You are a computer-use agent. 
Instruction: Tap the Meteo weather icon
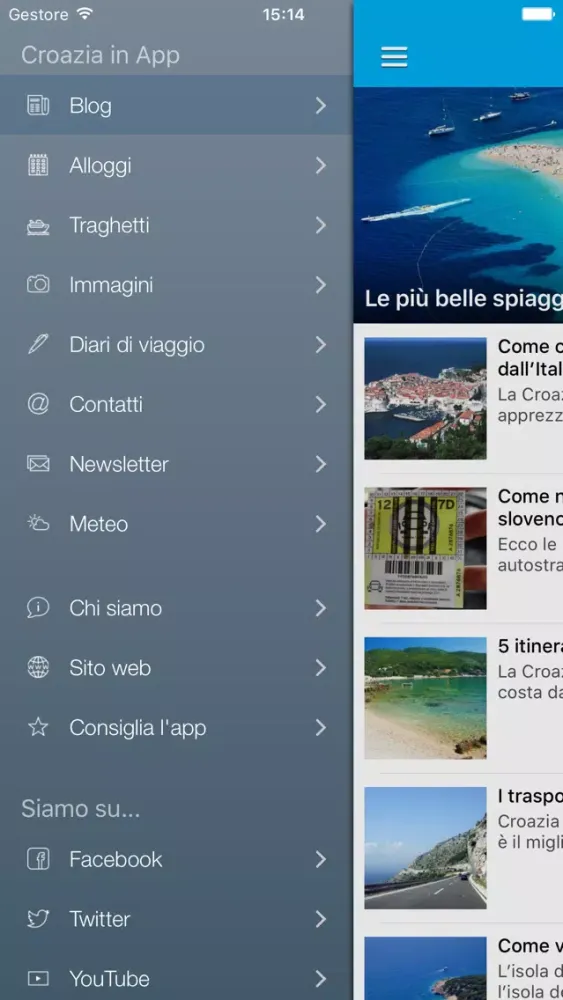click(38, 524)
